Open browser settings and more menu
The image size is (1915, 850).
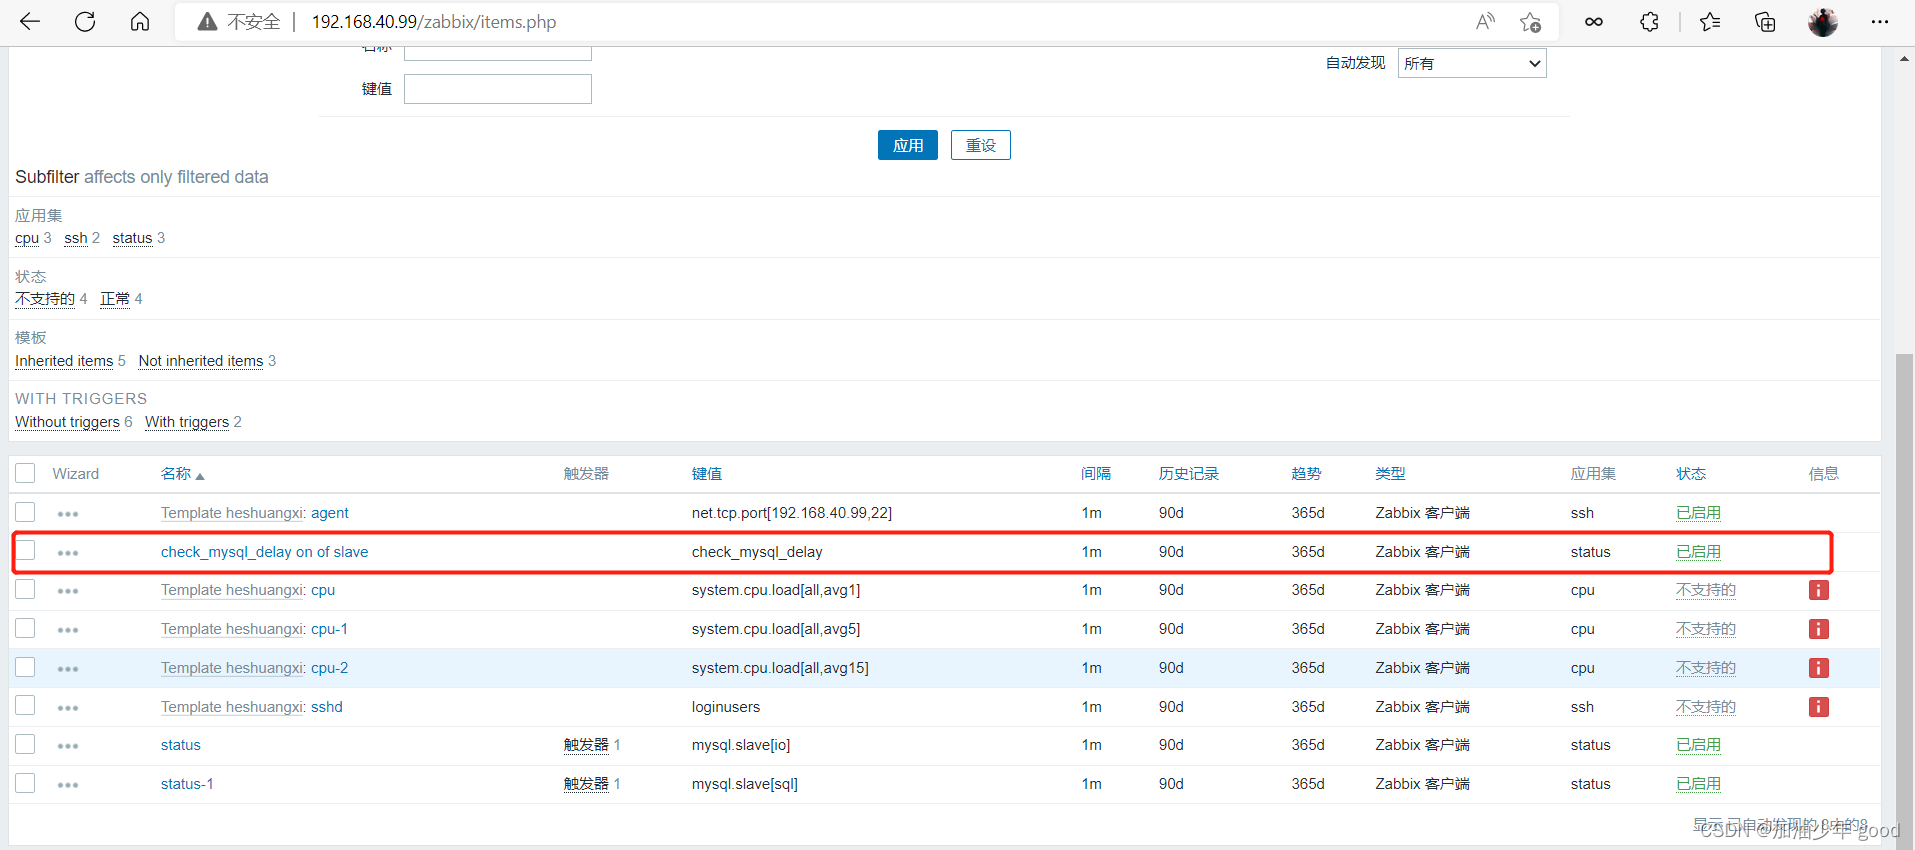pyautogui.click(x=1880, y=21)
